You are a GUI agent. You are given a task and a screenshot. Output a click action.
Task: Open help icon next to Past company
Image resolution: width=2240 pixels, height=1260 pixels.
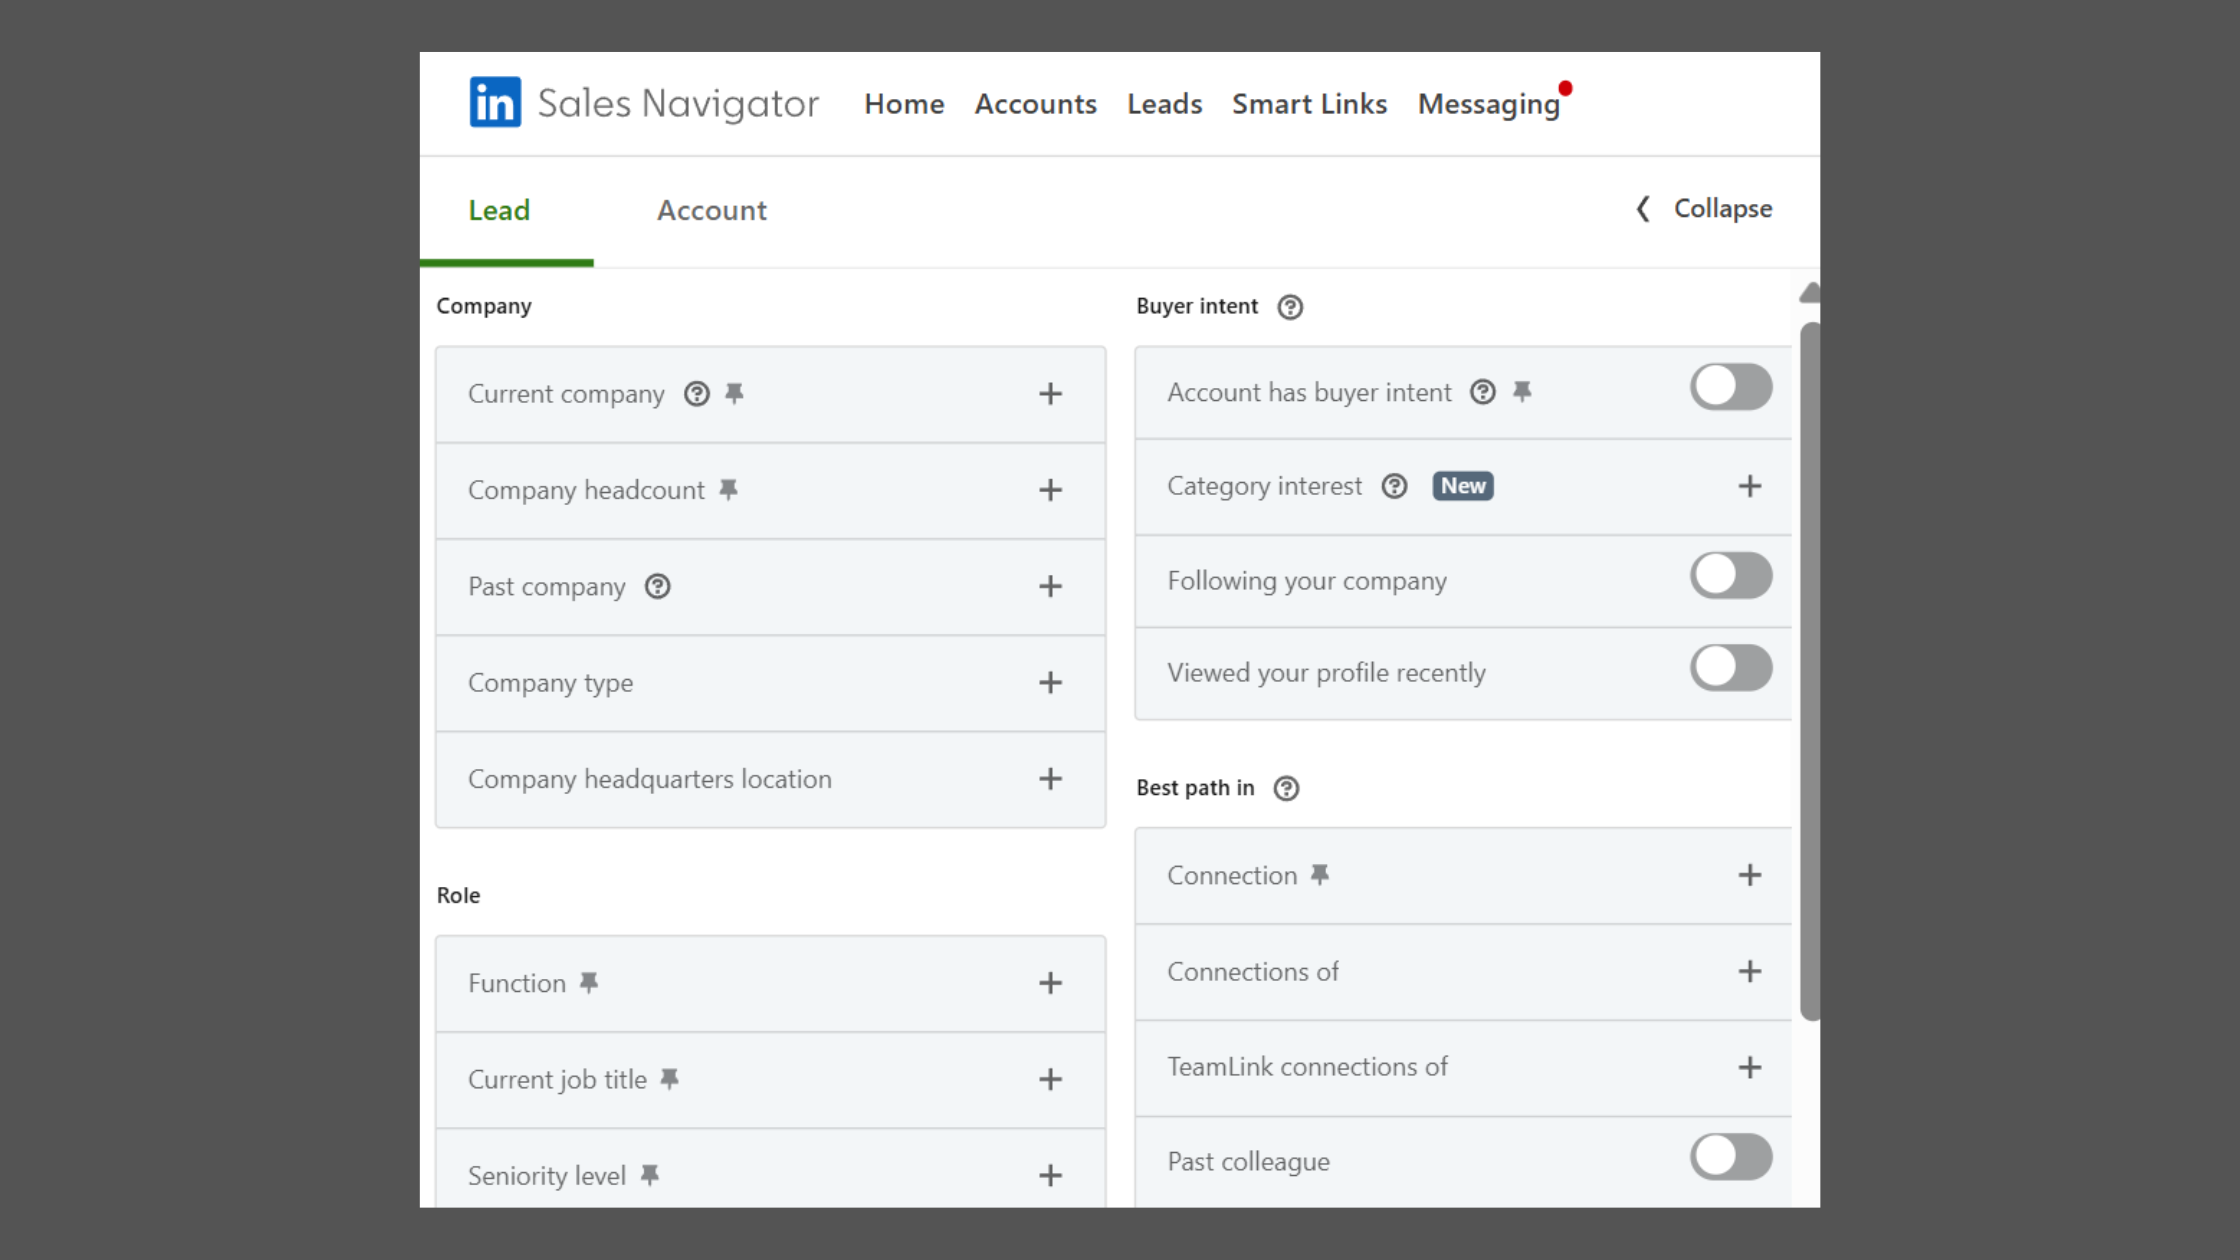pyautogui.click(x=658, y=586)
